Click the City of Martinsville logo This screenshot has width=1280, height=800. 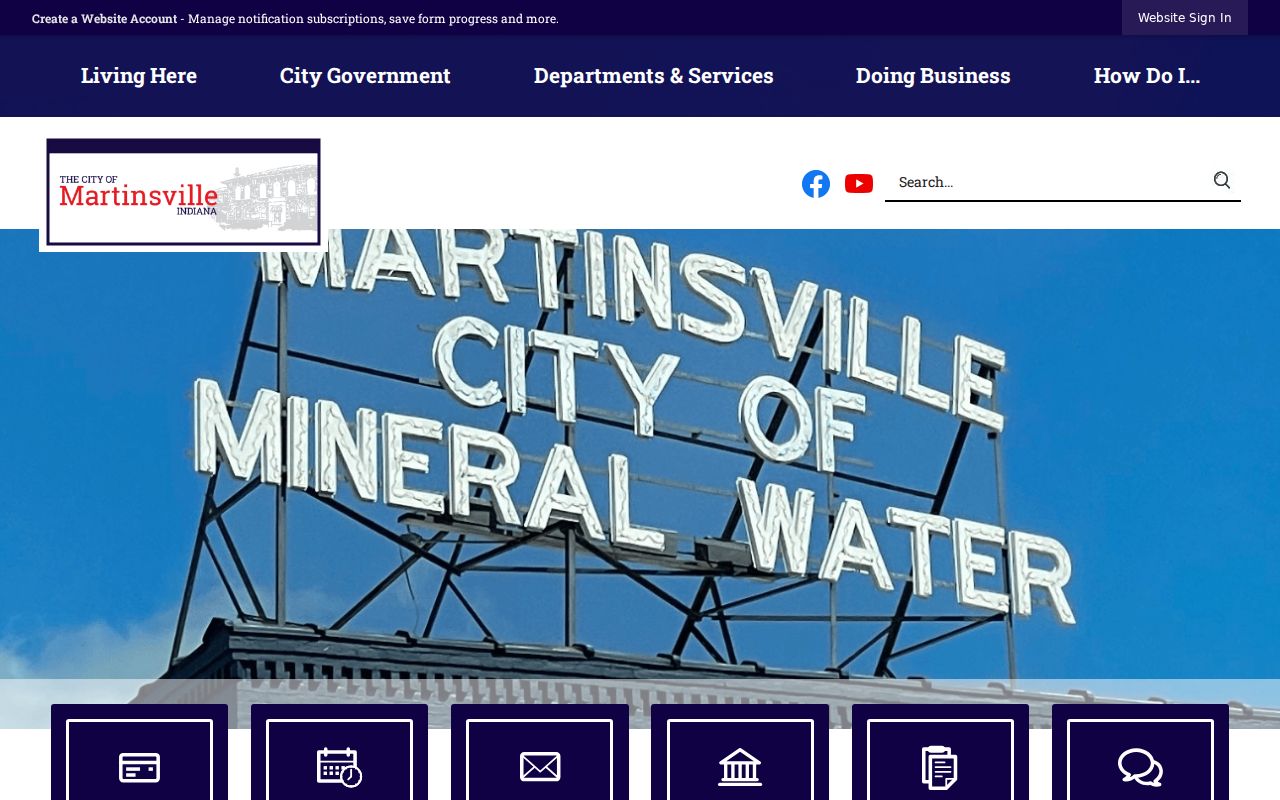(183, 192)
